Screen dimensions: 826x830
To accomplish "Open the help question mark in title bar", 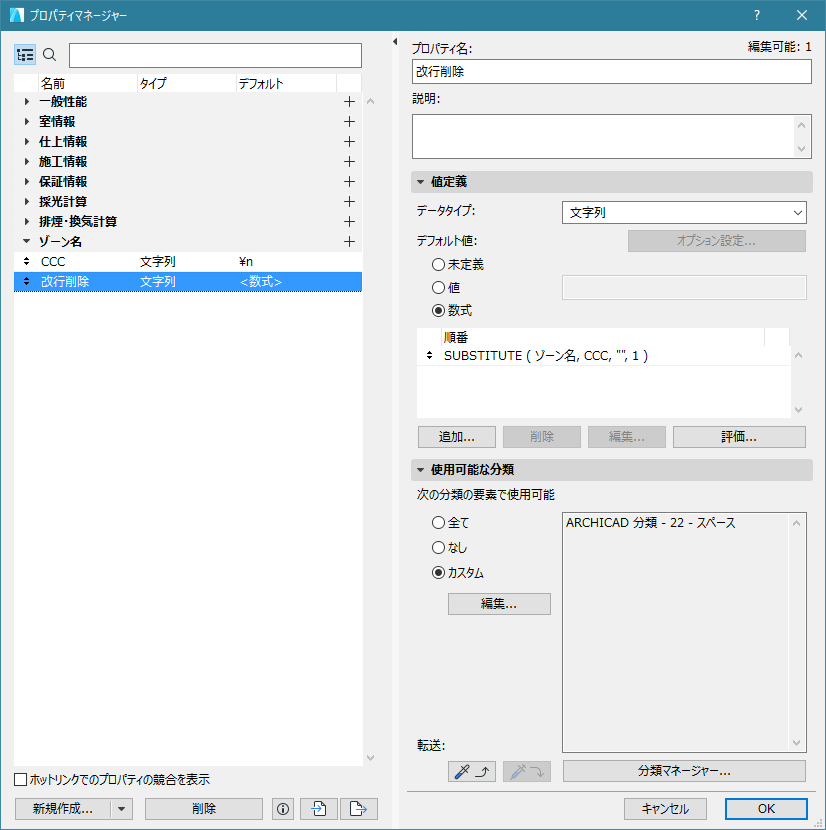I will (757, 15).
